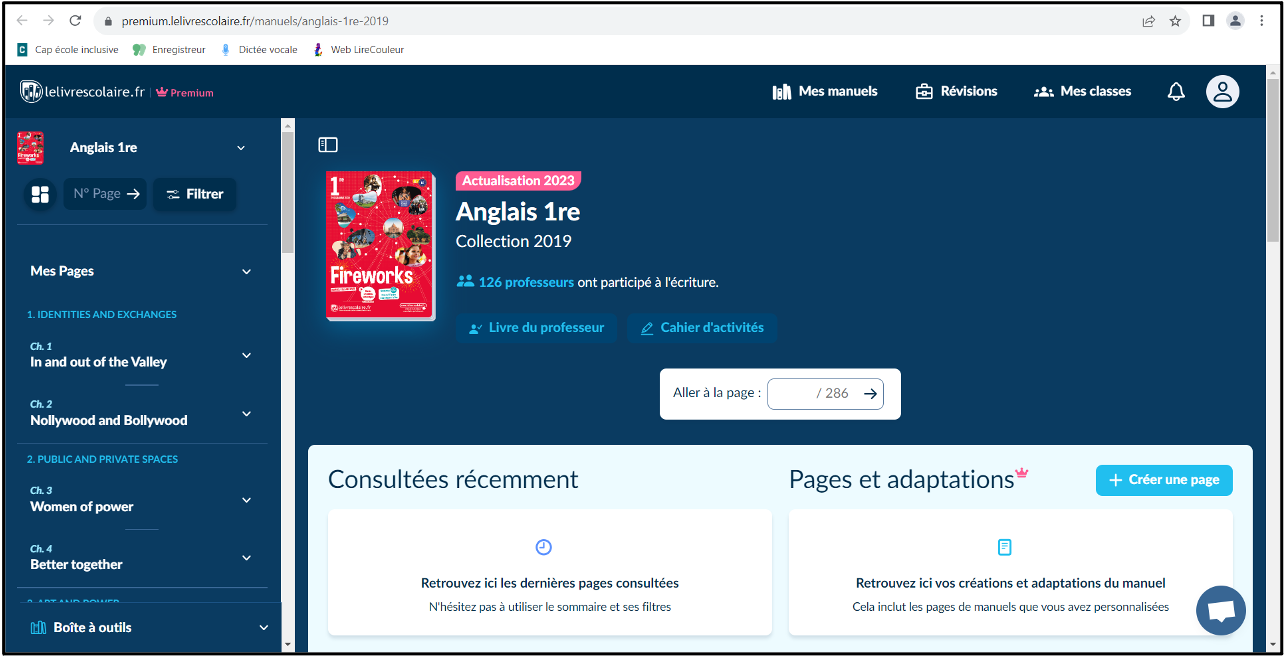Image resolution: width=1285 pixels, height=658 pixels.
Task: Click the grid view icon in sidebar
Action: pyautogui.click(x=41, y=194)
